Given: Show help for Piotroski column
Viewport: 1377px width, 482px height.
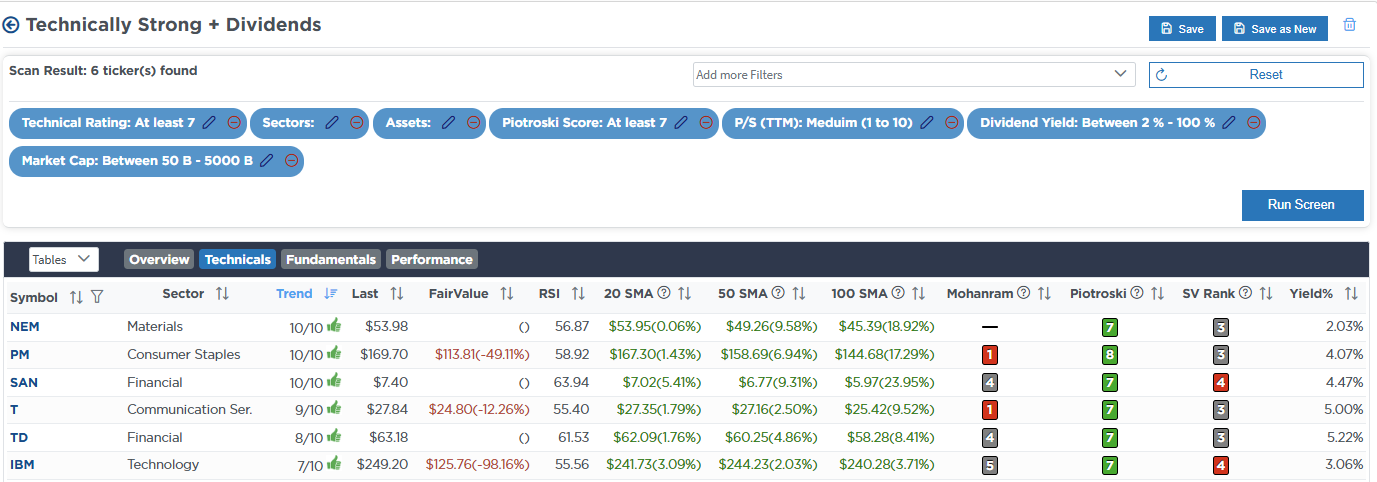Looking at the screenshot, I should point(1137,294).
